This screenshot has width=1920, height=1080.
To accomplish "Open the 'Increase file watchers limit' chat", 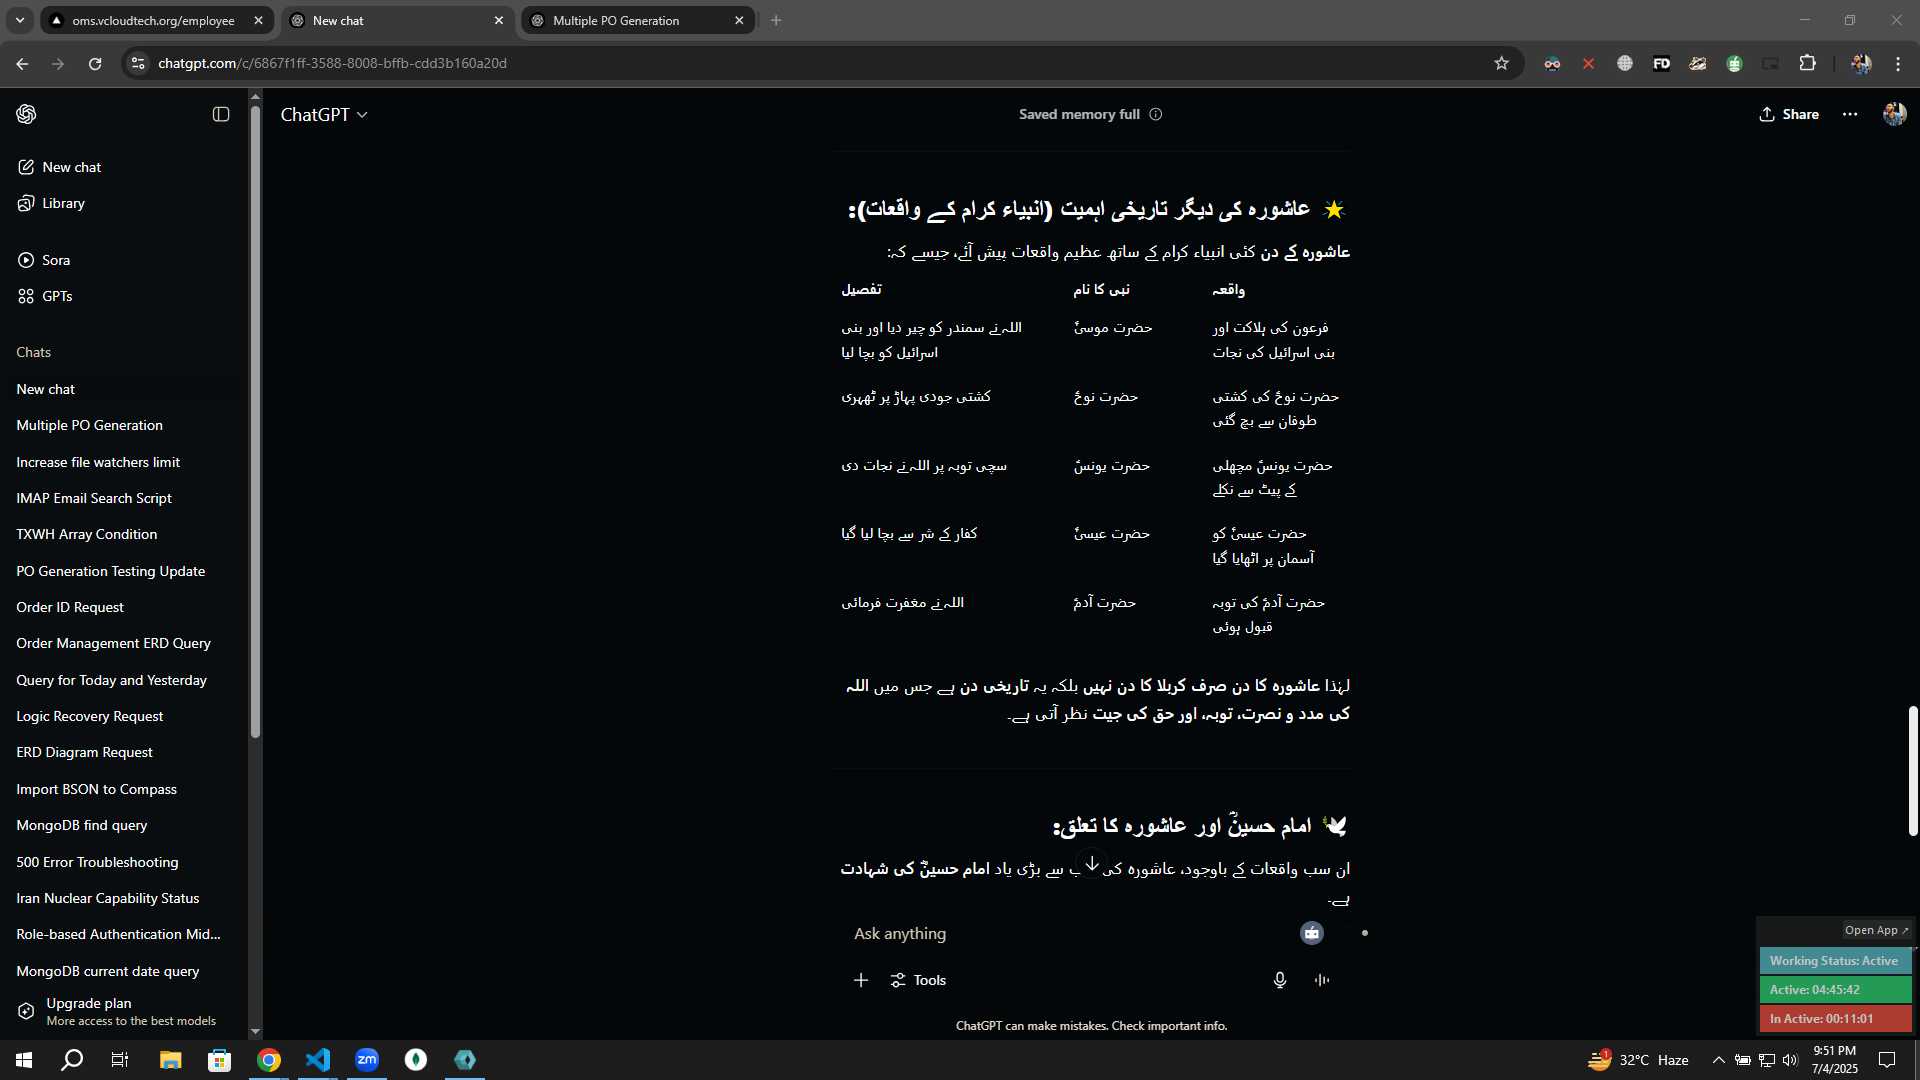I will (124, 462).
